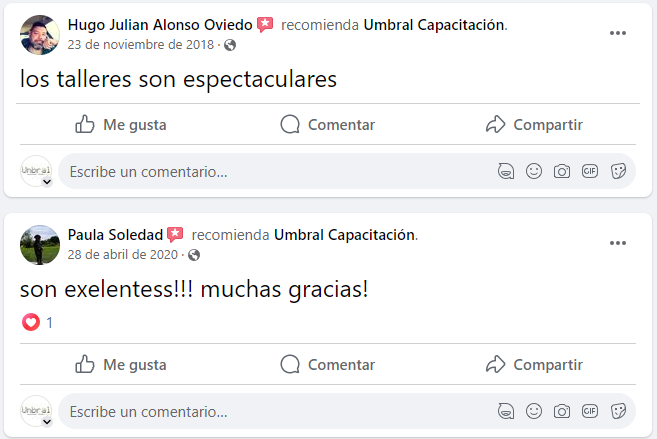Image resolution: width=657 pixels, height=439 pixels.
Task: Attach photo via camera icon in Hugo's post
Action: [x=562, y=171]
